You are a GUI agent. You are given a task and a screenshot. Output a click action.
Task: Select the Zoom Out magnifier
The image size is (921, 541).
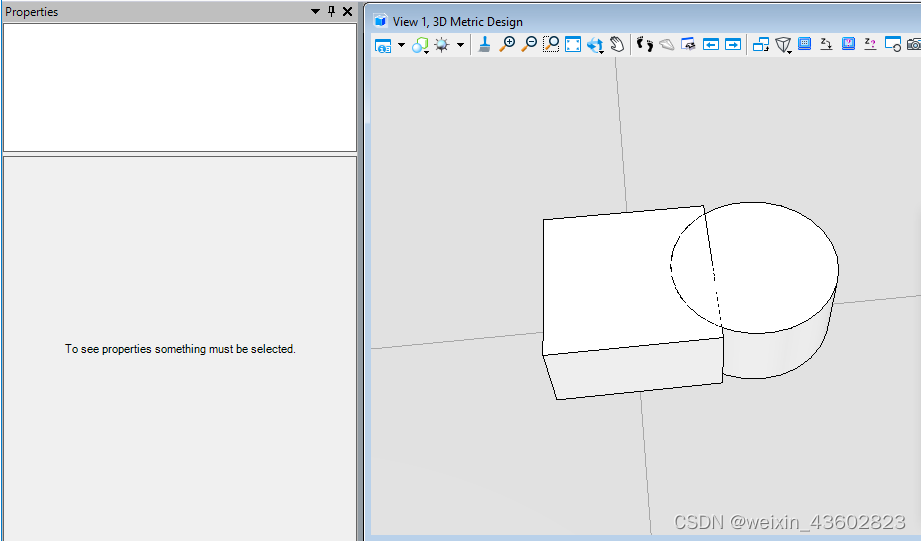click(529, 45)
